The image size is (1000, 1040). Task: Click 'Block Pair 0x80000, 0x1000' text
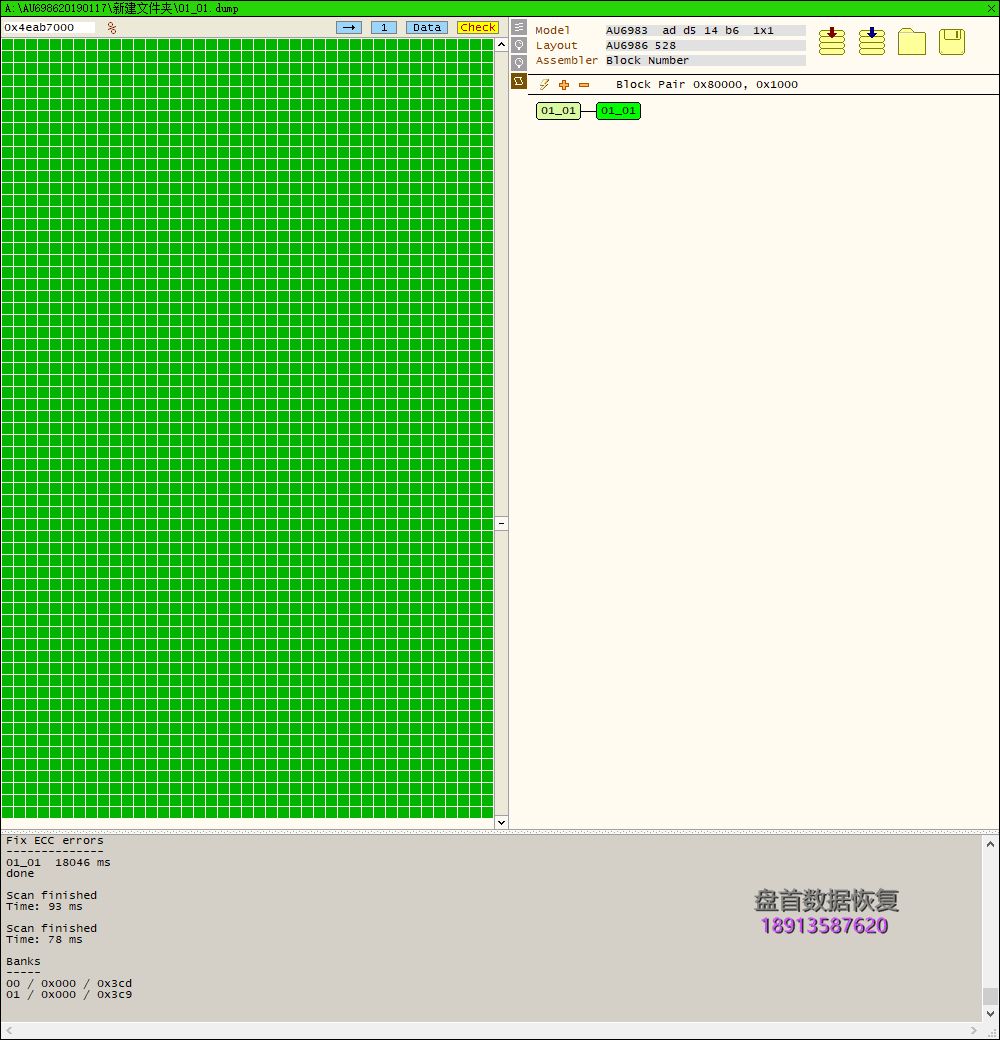click(707, 84)
